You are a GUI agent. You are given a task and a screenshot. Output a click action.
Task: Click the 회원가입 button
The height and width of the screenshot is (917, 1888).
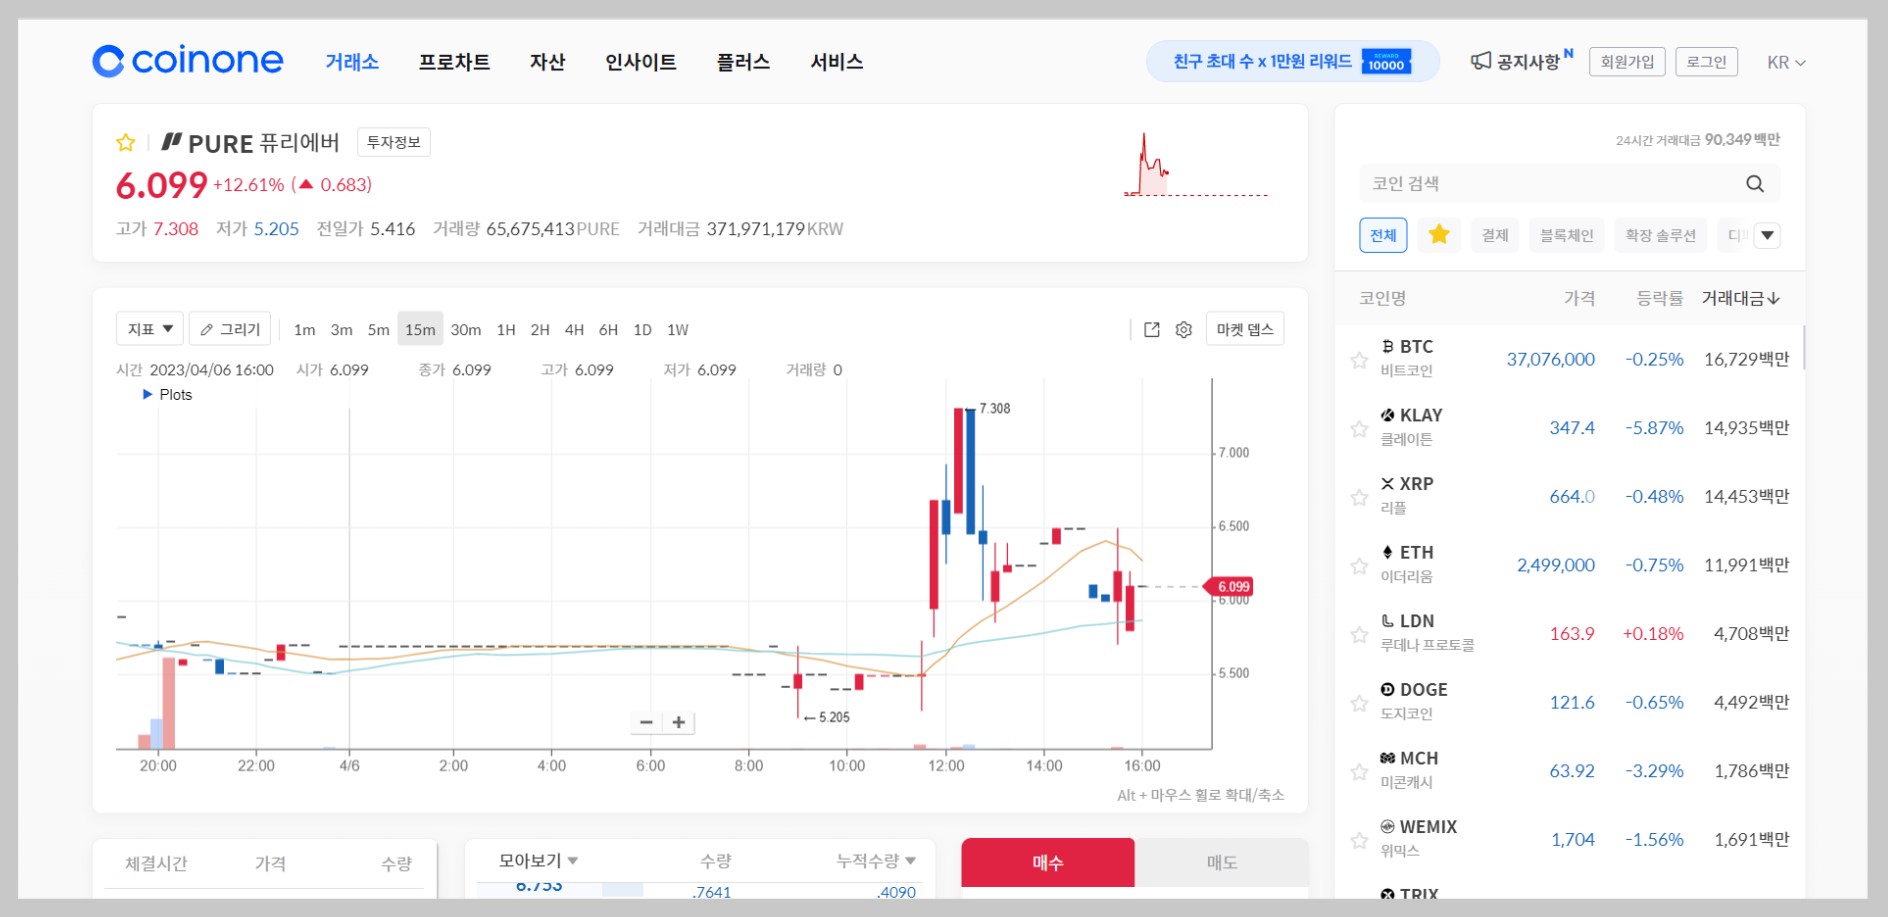point(1627,62)
